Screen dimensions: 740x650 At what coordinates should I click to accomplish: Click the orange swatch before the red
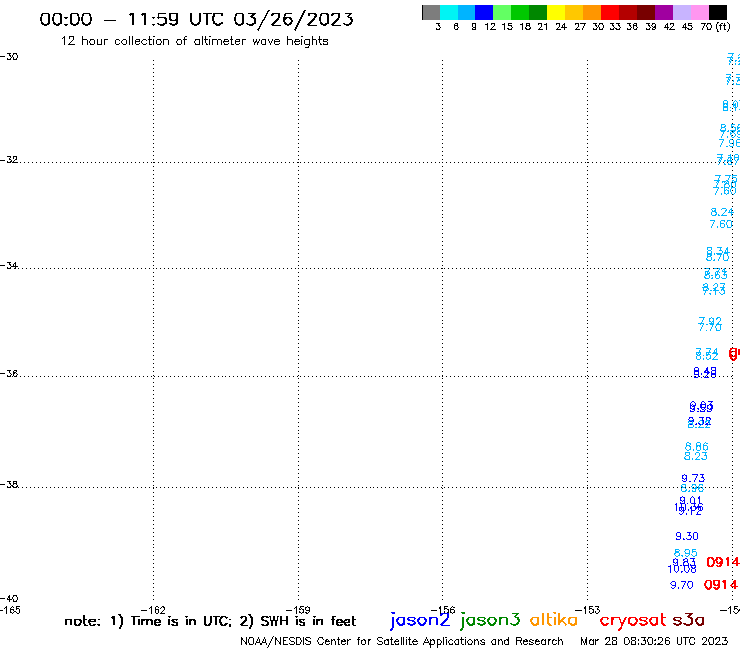592,12
